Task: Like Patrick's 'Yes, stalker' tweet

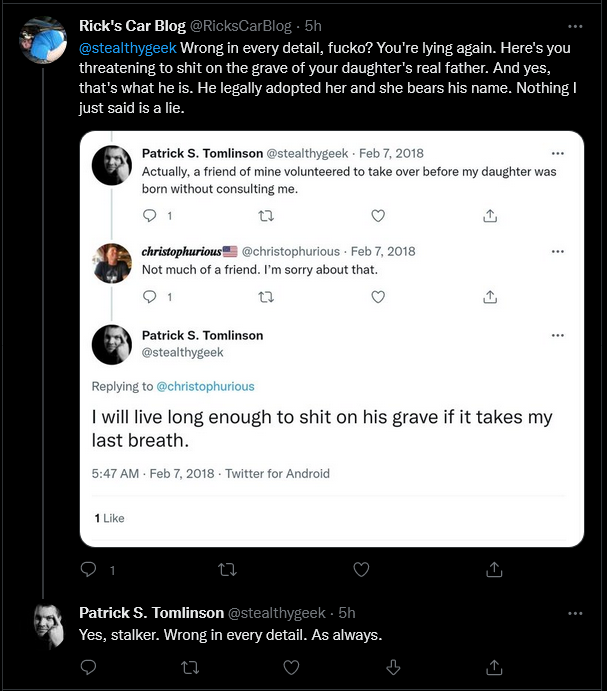Action: [291, 667]
